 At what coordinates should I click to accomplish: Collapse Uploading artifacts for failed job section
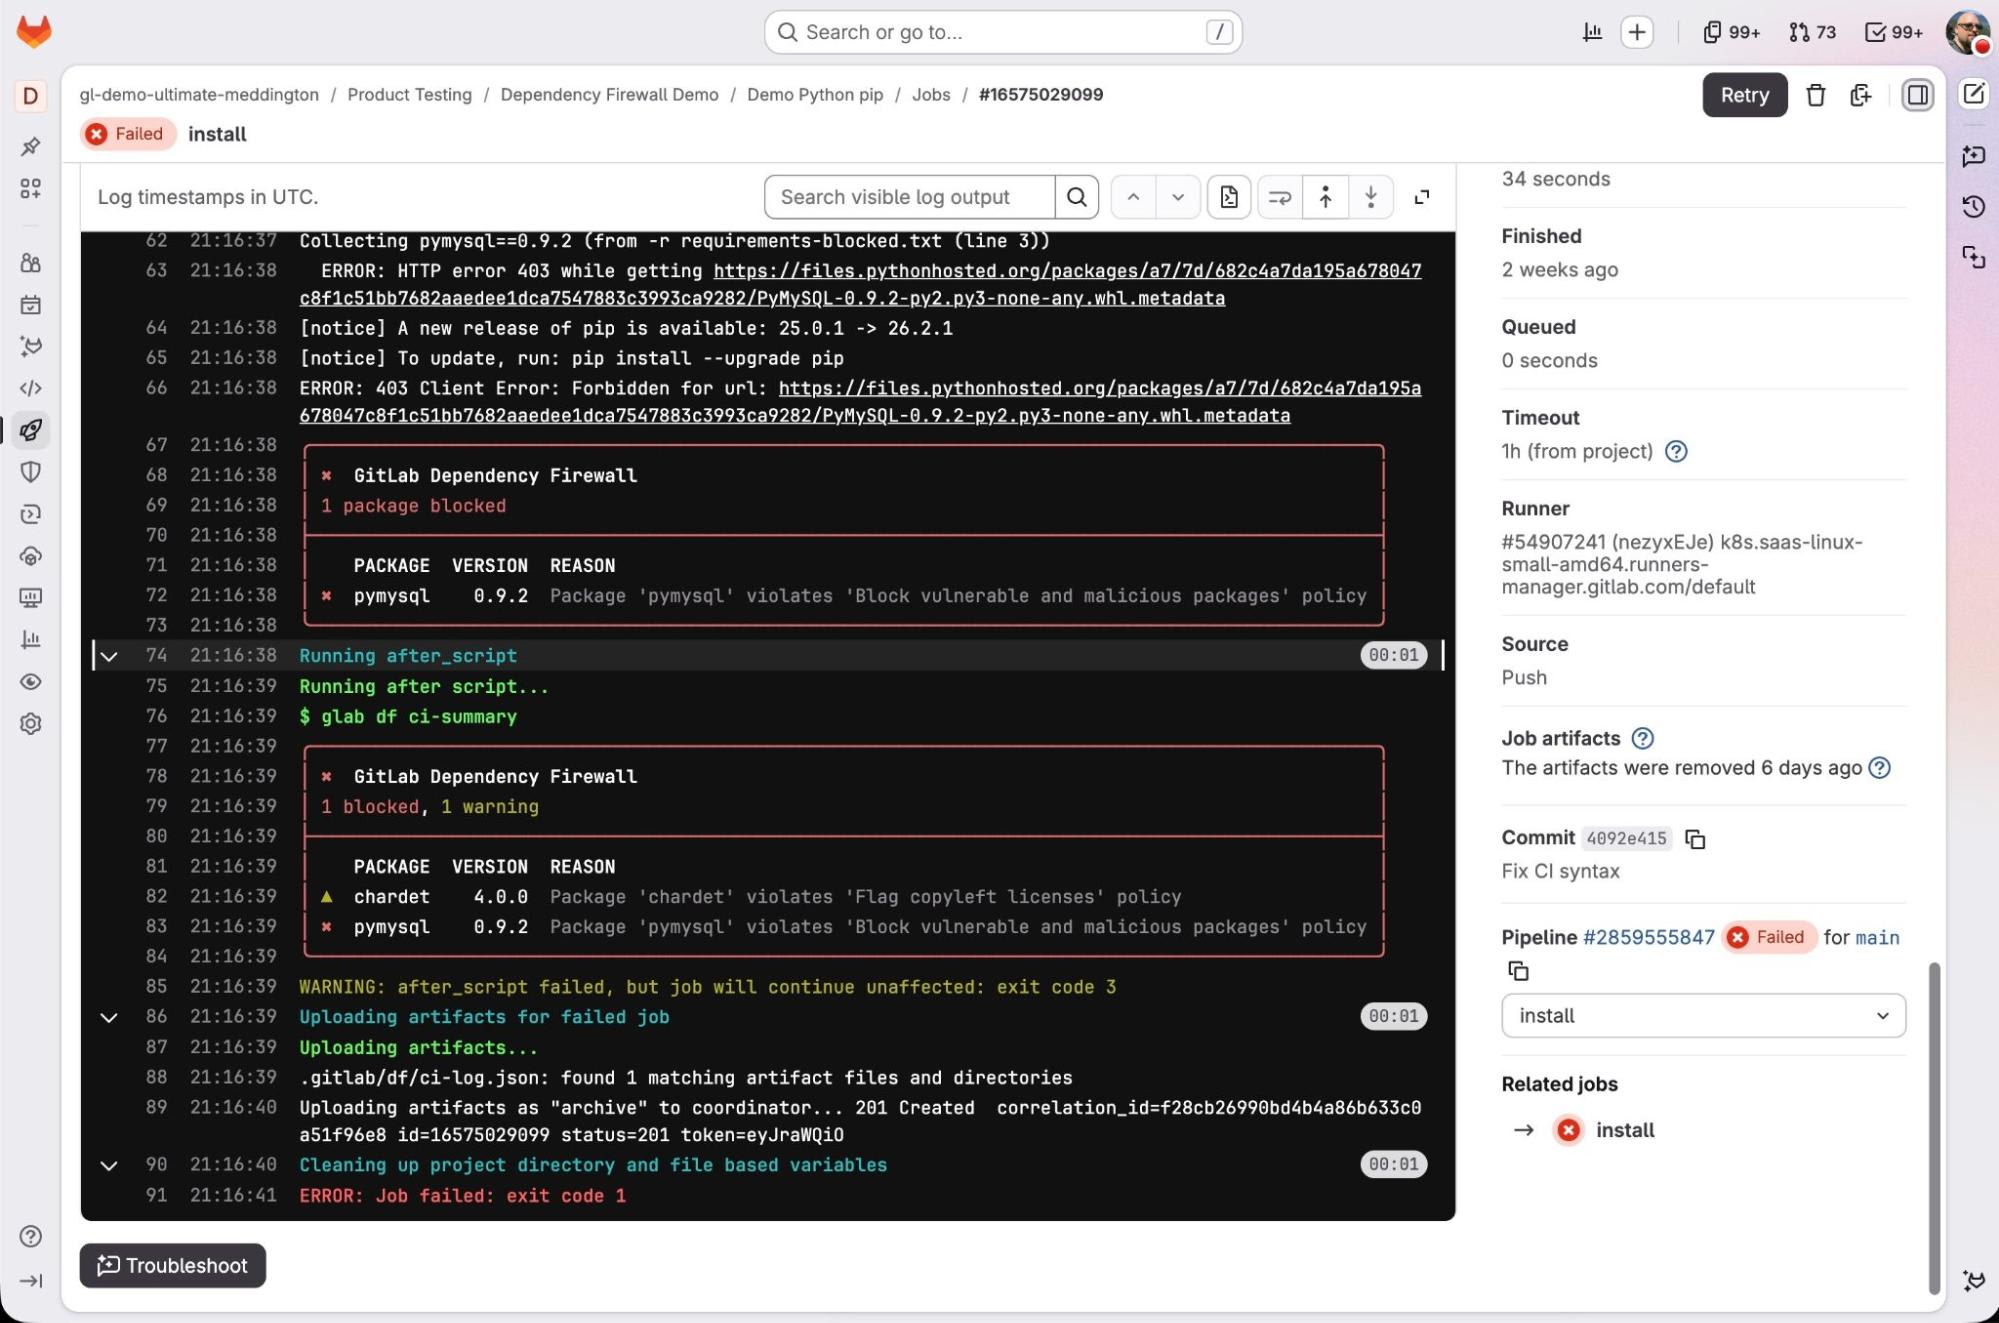pyautogui.click(x=109, y=1017)
